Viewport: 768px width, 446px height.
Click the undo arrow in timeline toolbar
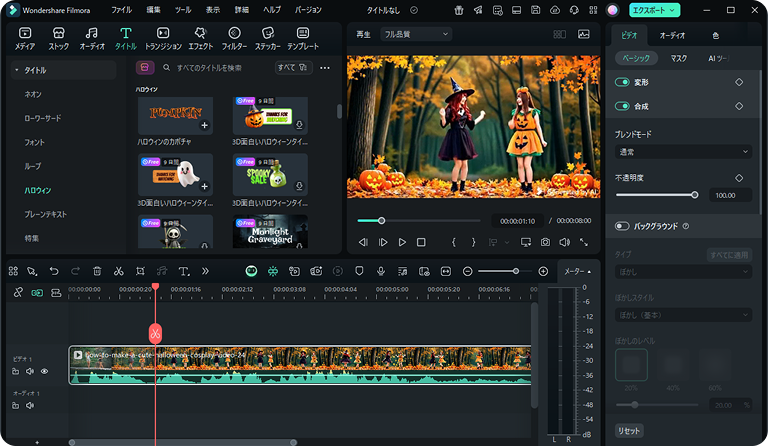pyautogui.click(x=54, y=271)
